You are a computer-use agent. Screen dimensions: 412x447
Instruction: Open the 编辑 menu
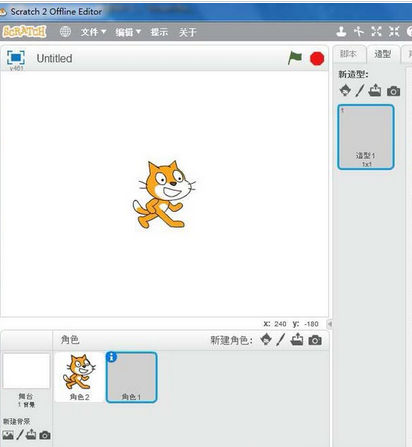128,32
